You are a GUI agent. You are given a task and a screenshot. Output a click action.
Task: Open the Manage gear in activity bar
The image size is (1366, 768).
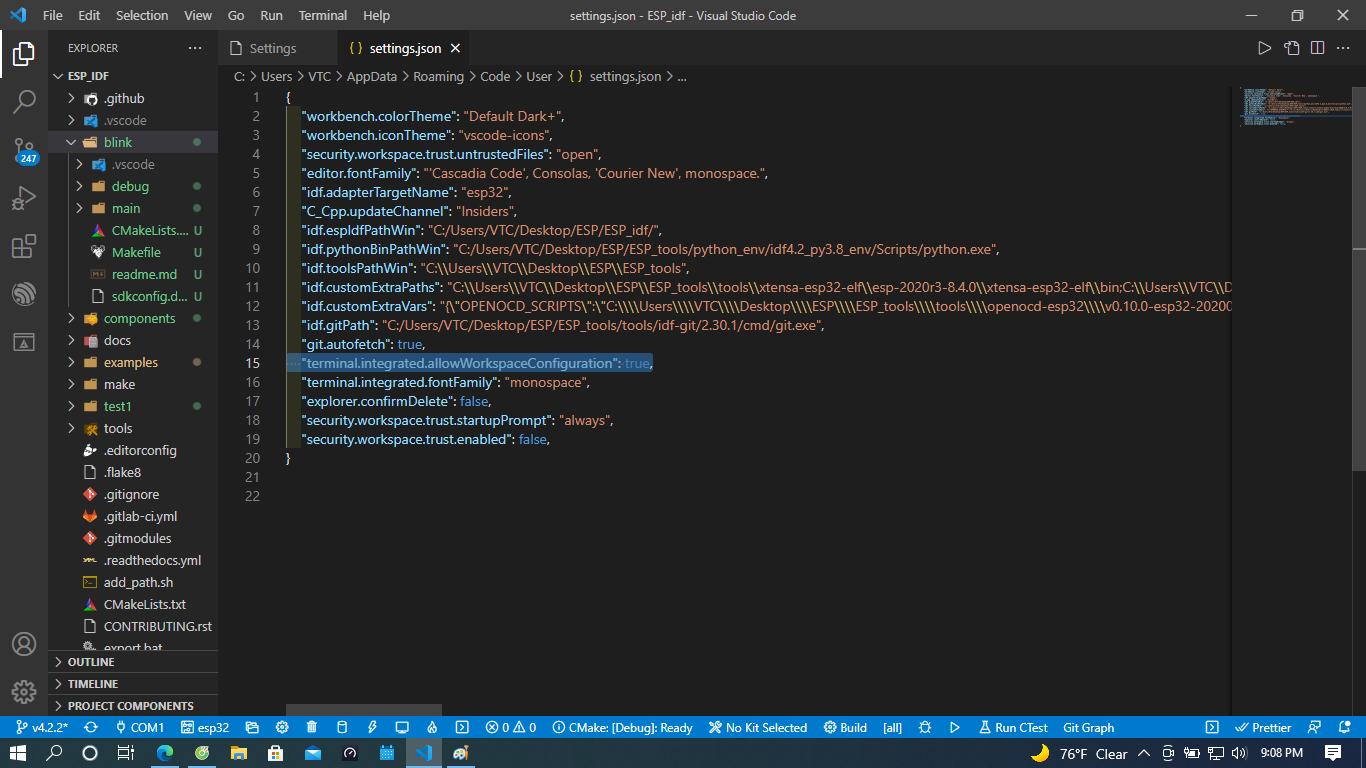point(24,692)
